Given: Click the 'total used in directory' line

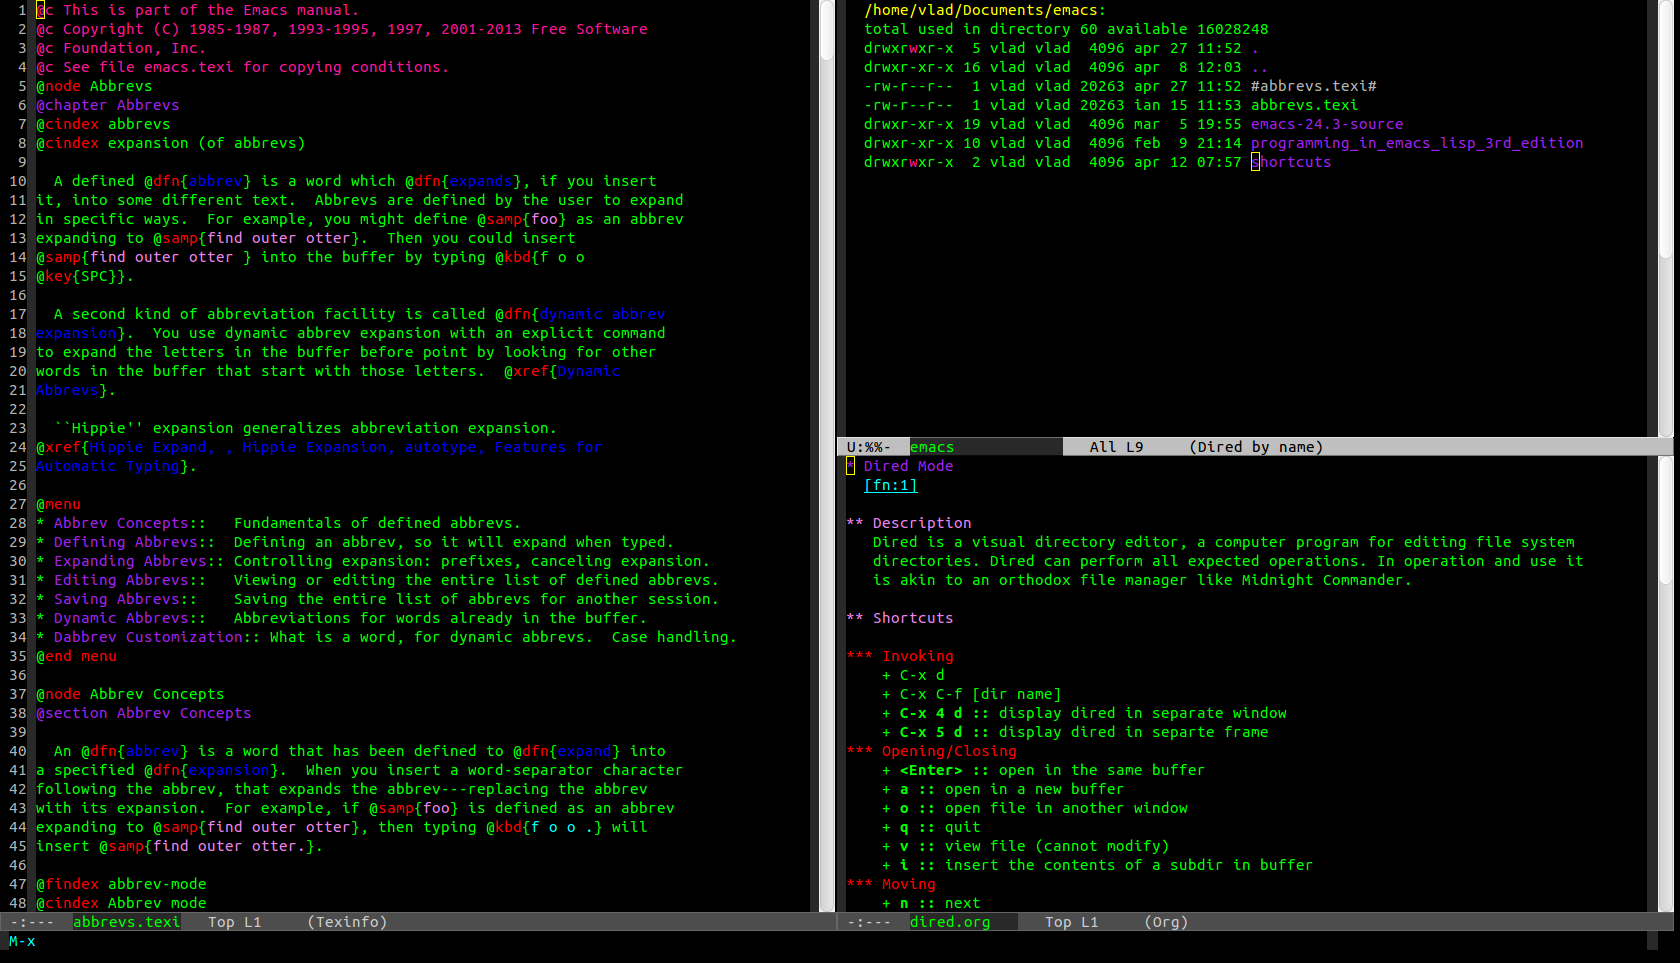Looking at the screenshot, I should [1066, 29].
